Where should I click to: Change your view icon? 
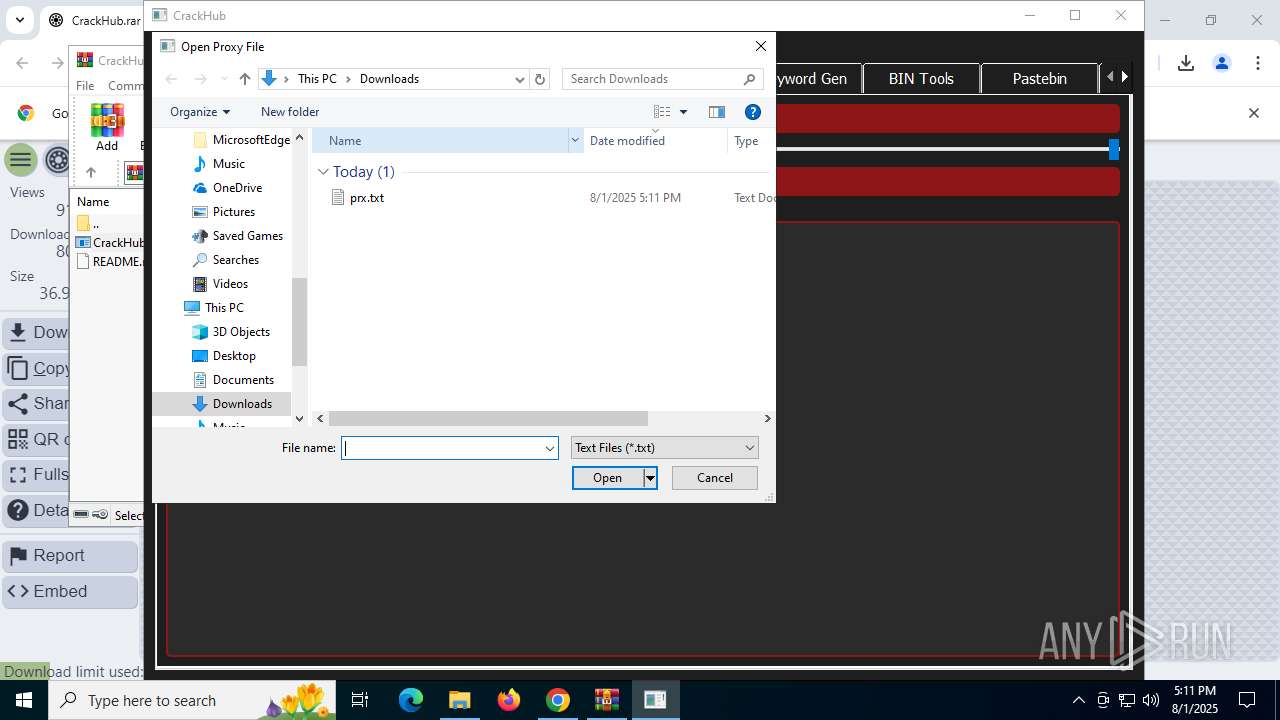click(662, 112)
